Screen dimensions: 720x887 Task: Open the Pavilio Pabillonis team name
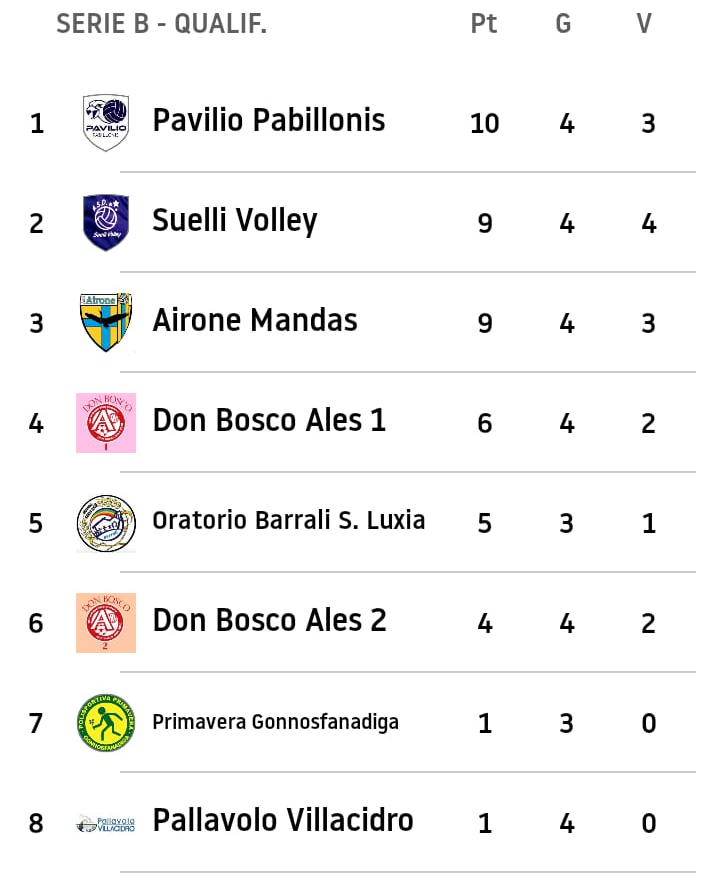[268, 120]
